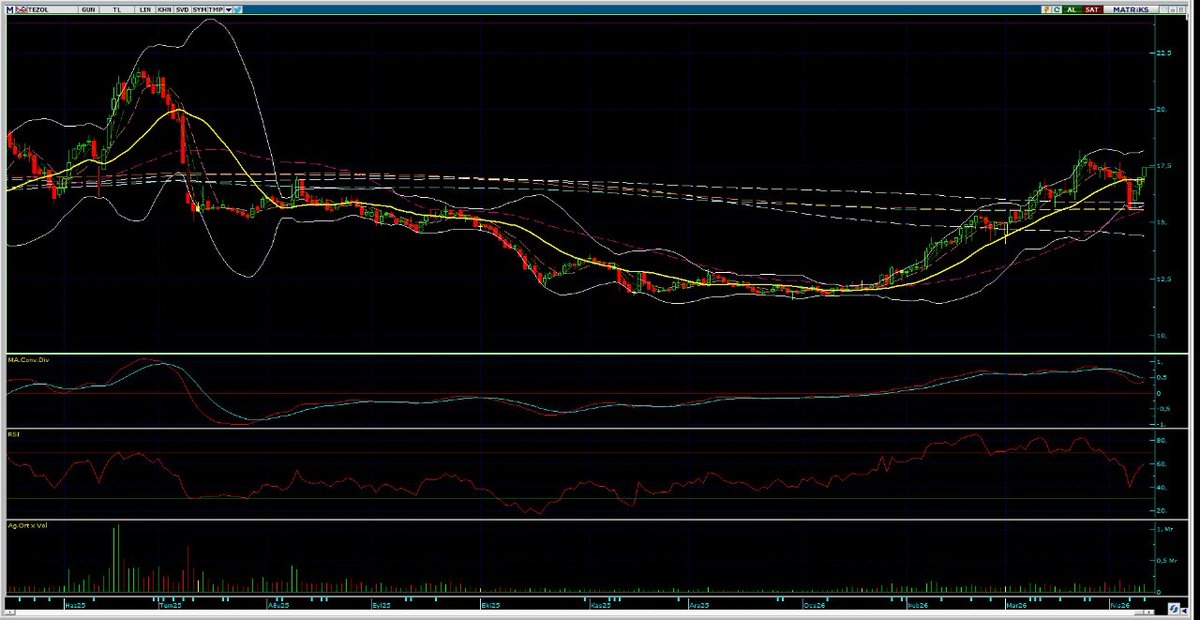Click the Oca26 date axis label
This screenshot has height=620, width=1200.
(814, 605)
